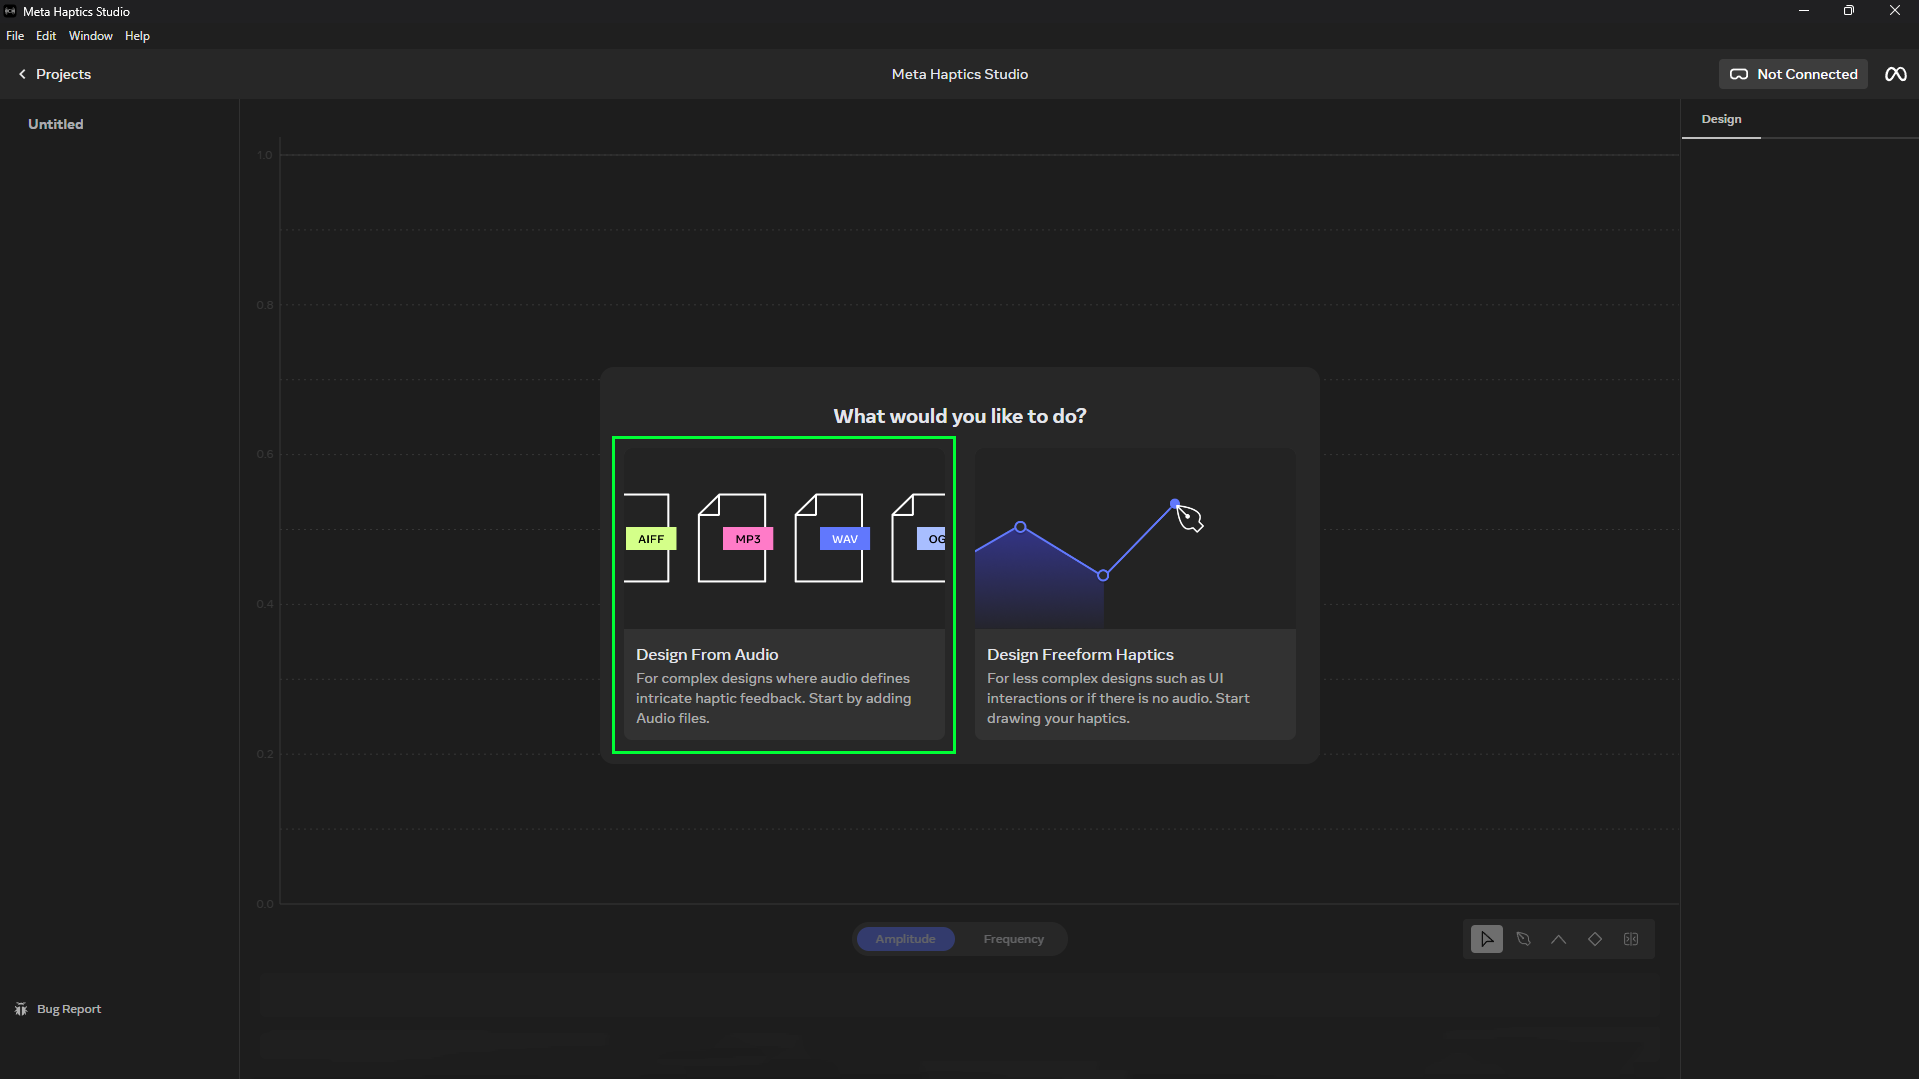
Task: Activate the split/trim brackets tool
Action: 1631,939
